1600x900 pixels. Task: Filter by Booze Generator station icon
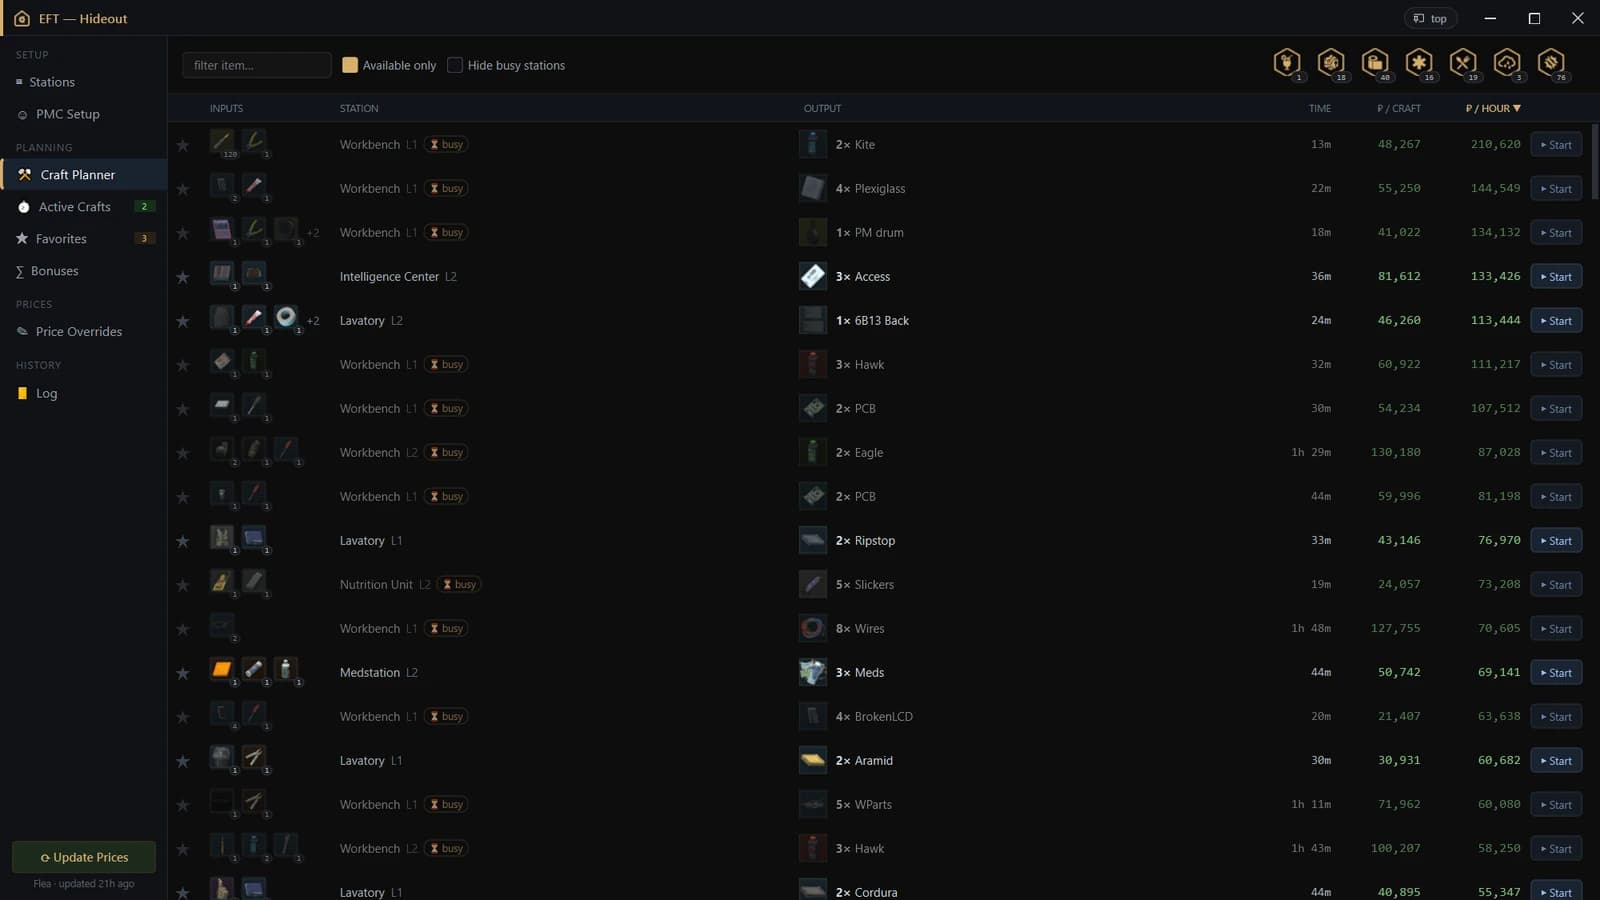pyautogui.click(x=1287, y=63)
